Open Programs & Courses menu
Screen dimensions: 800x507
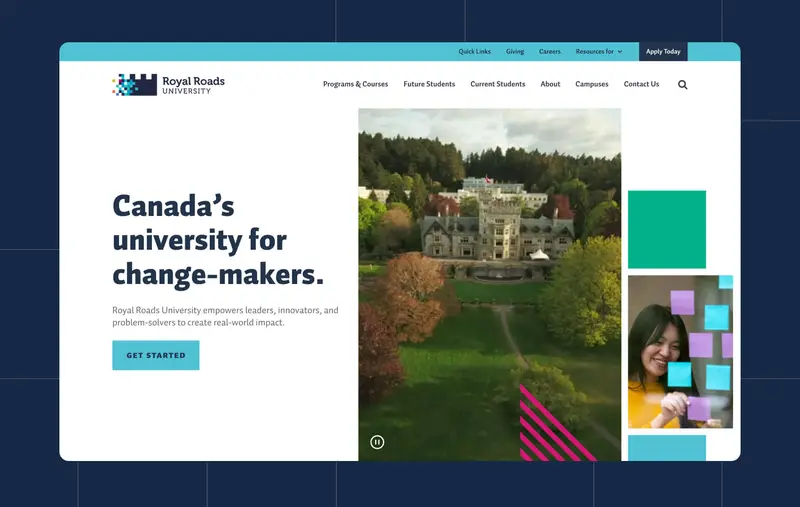tap(355, 84)
